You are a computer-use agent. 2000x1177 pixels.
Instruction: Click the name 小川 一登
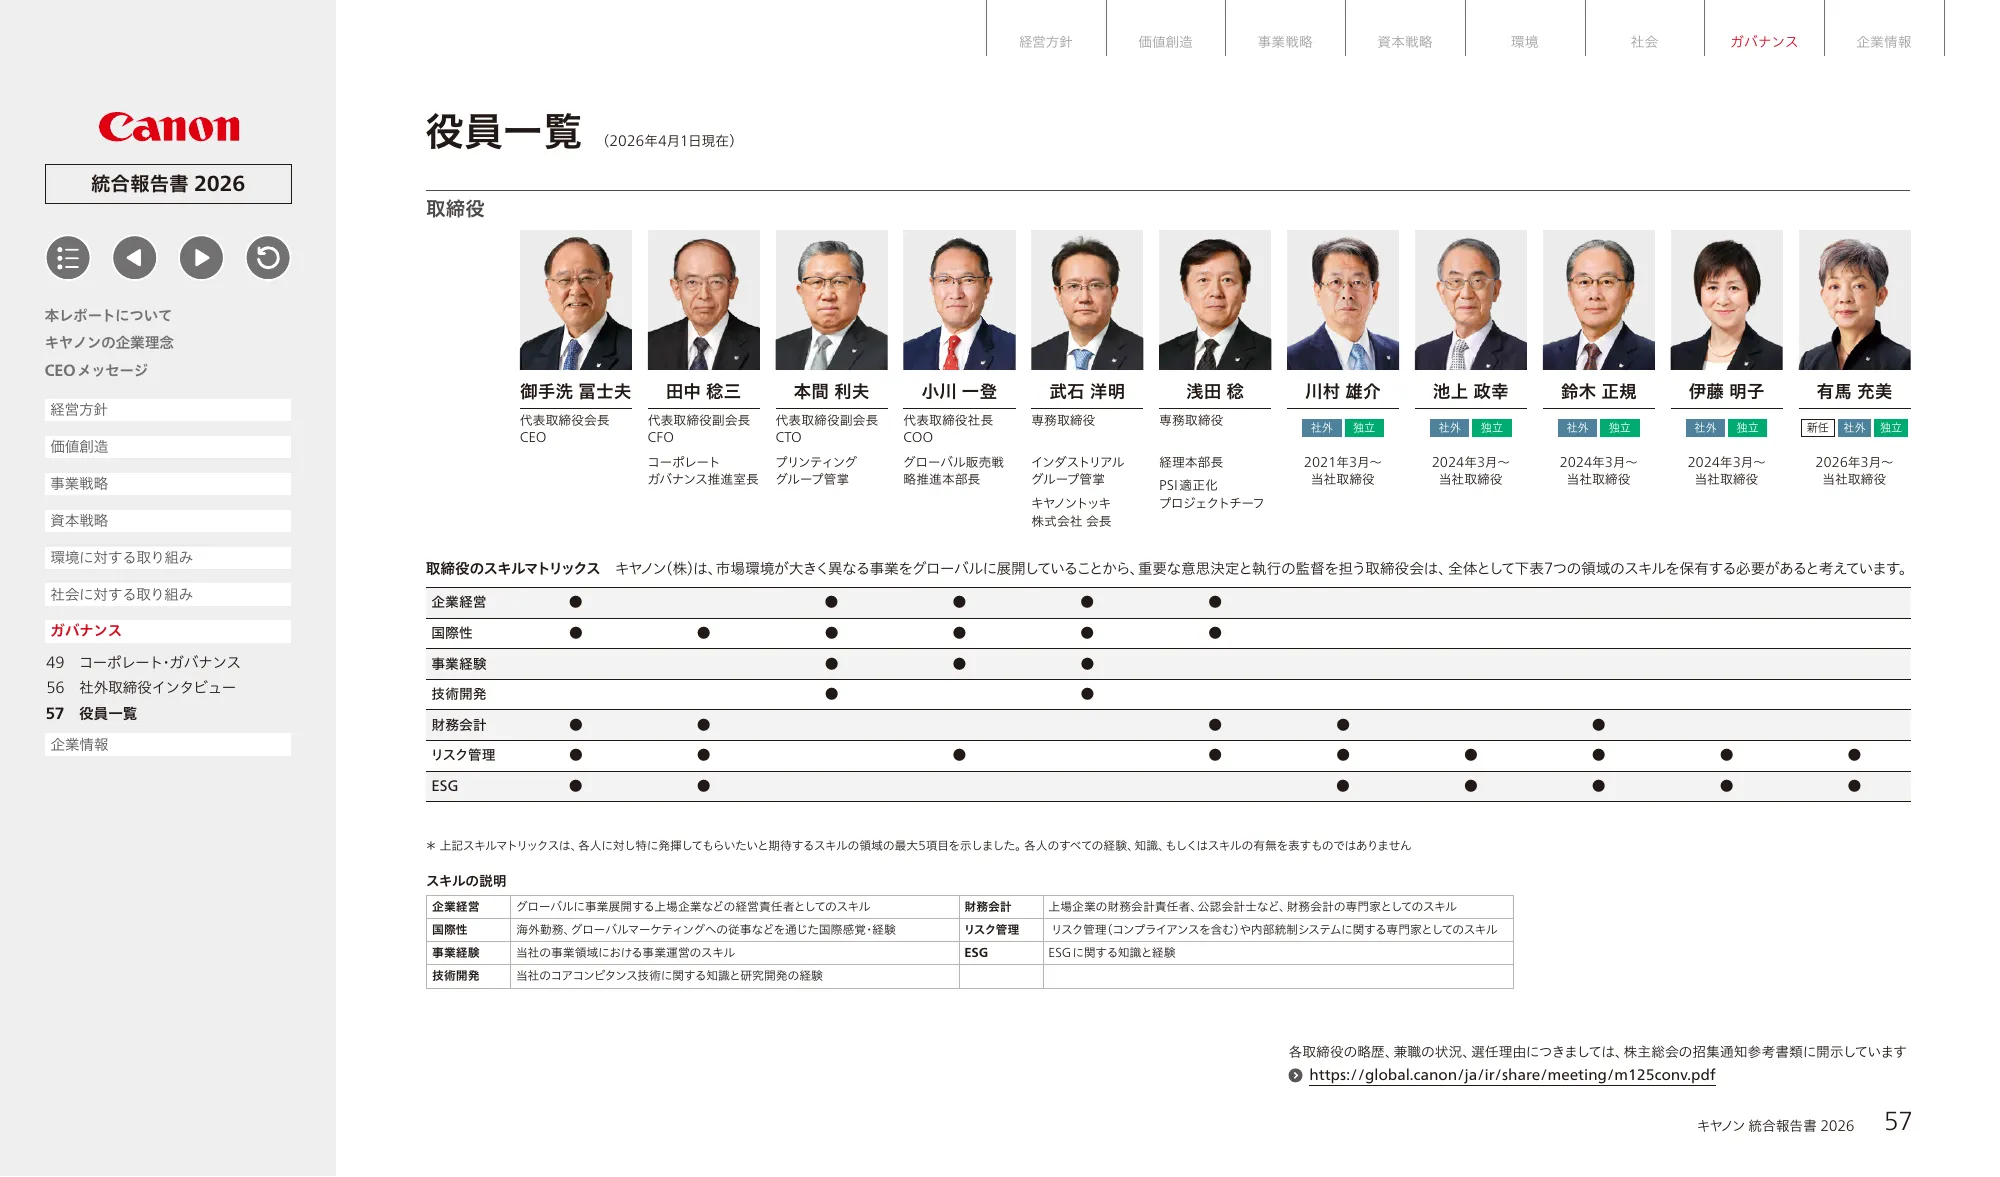pyautogui.click(x=959, y=392)
